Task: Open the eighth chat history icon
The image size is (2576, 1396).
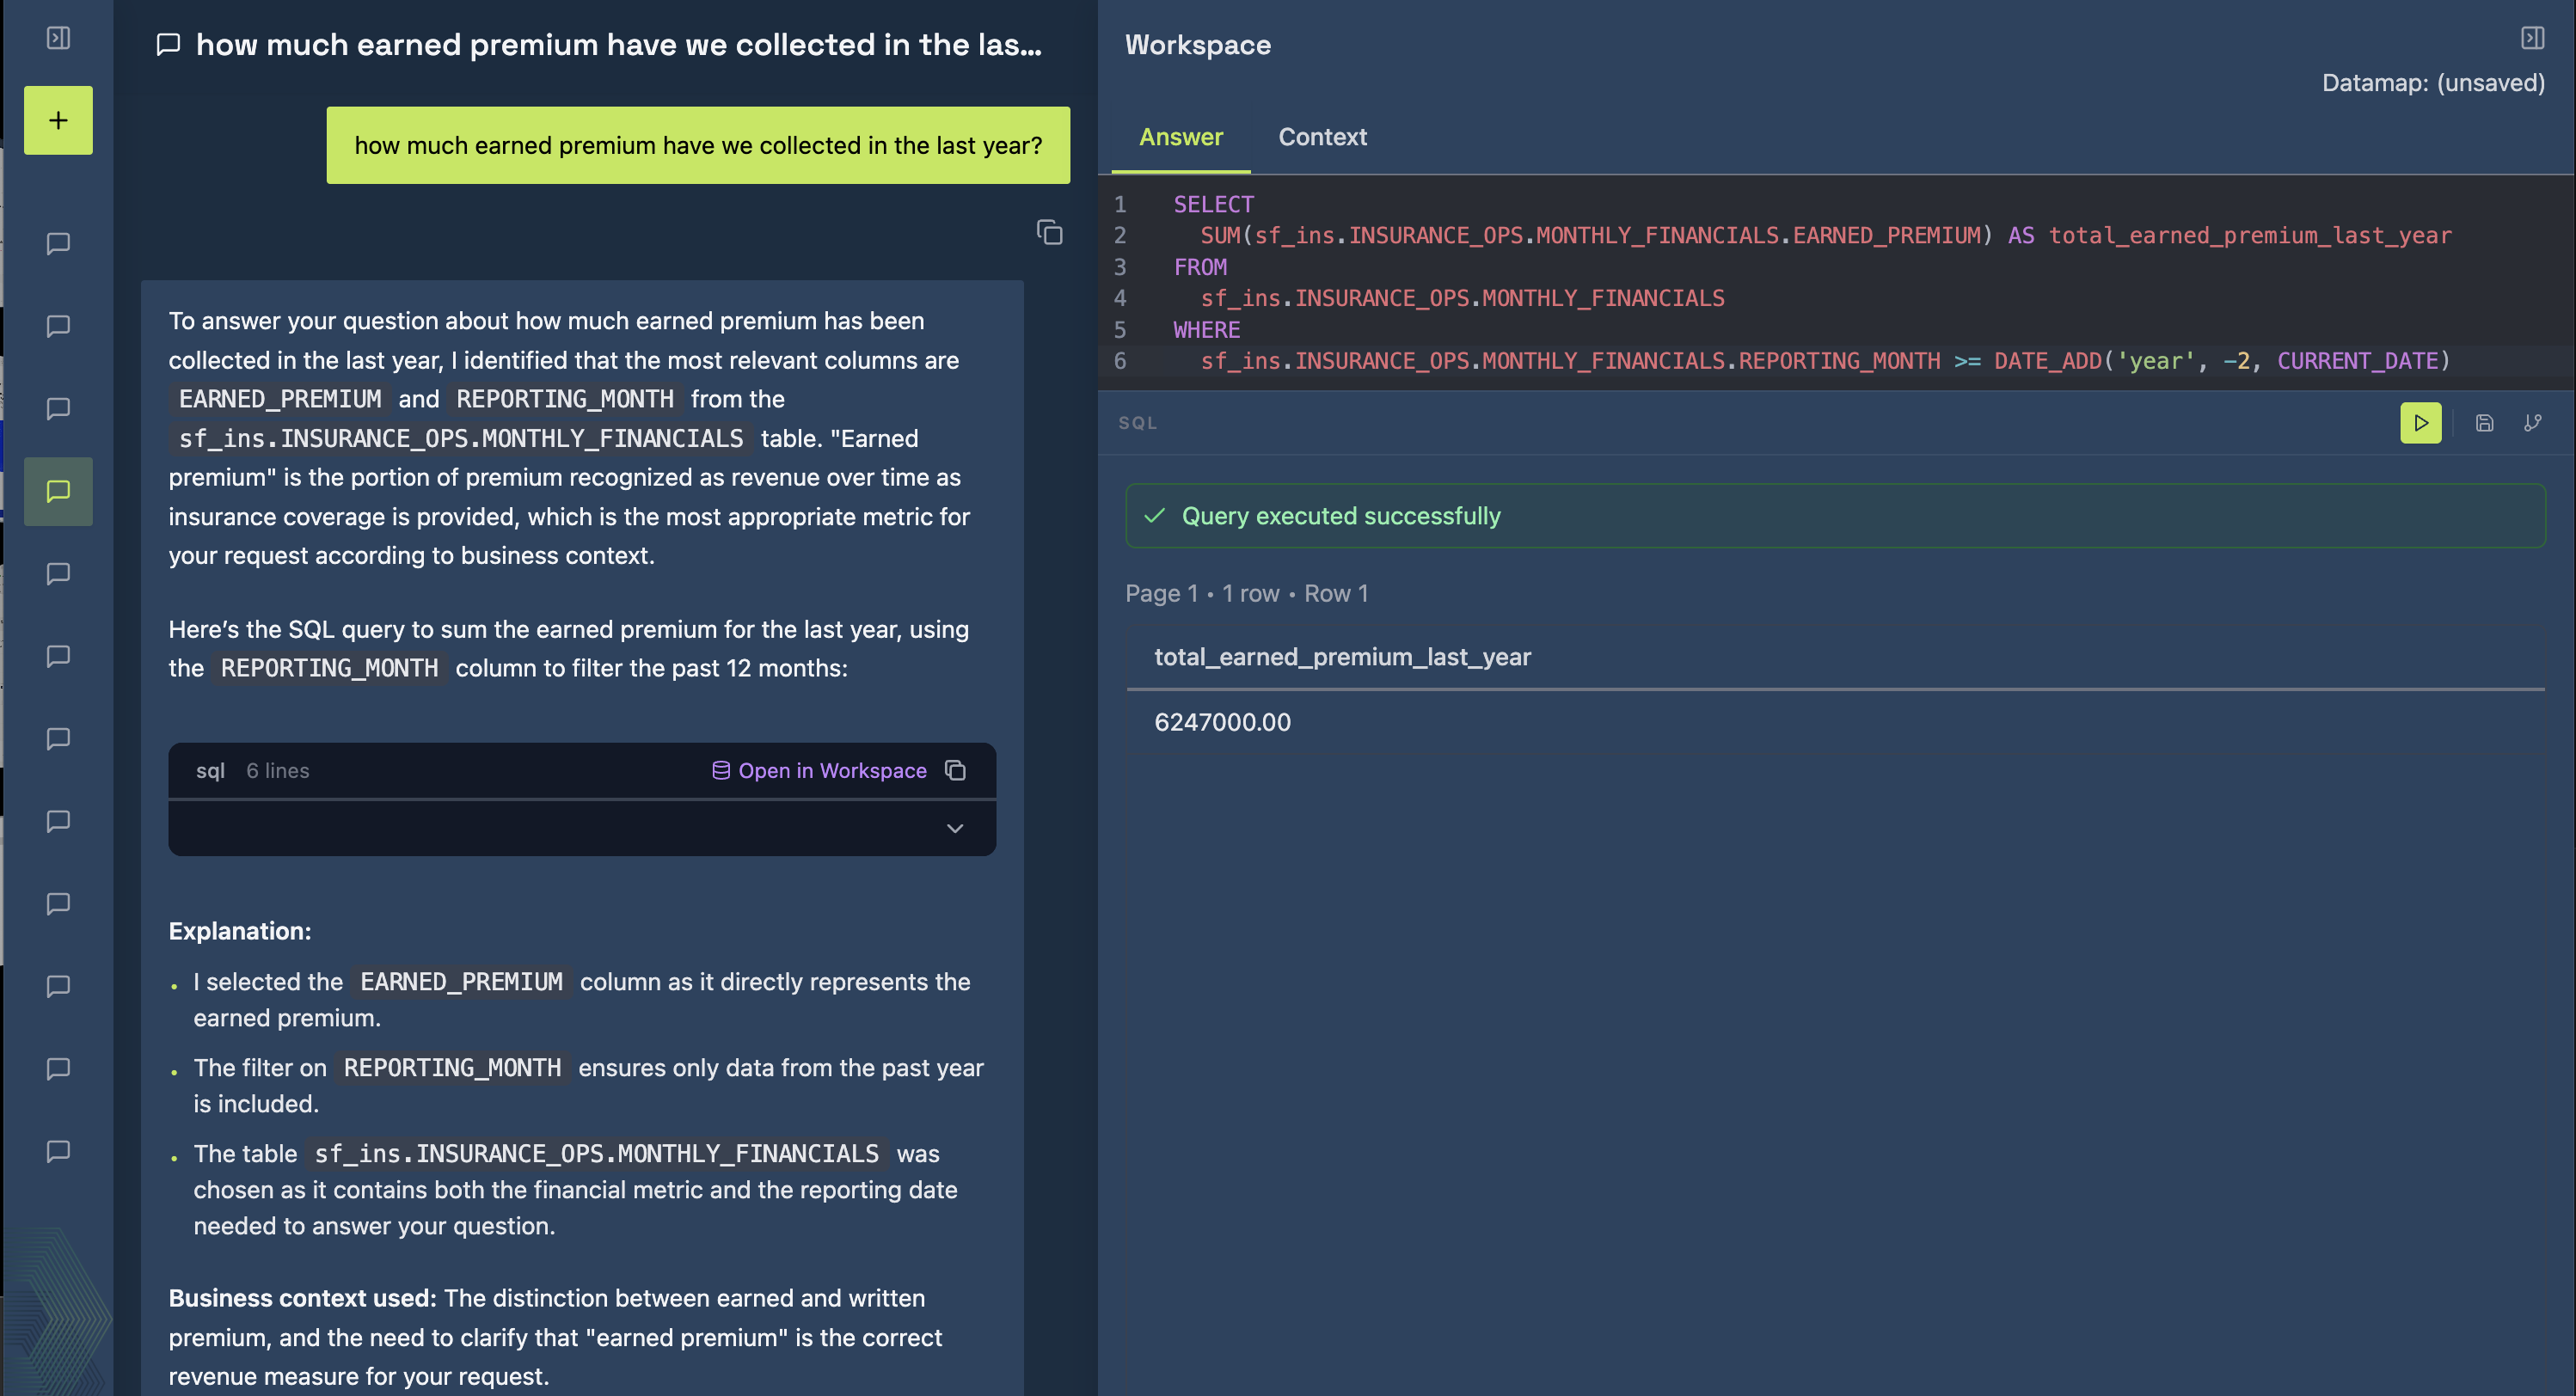Action: (58, 821)
